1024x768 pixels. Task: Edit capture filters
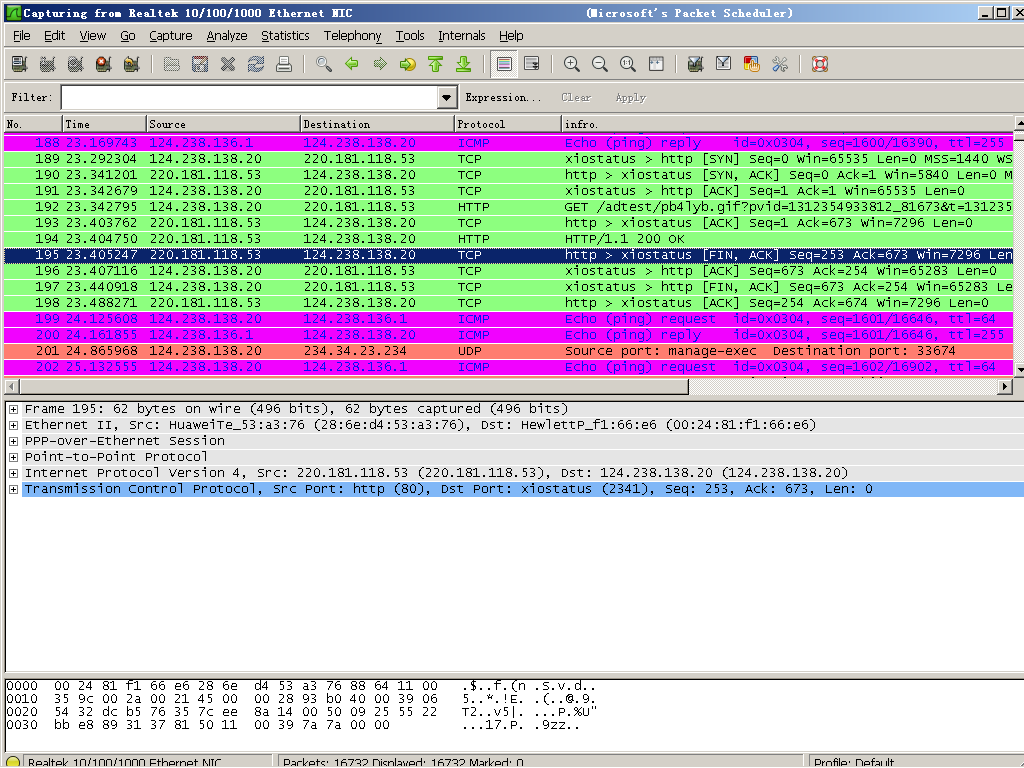coord(696,64)
